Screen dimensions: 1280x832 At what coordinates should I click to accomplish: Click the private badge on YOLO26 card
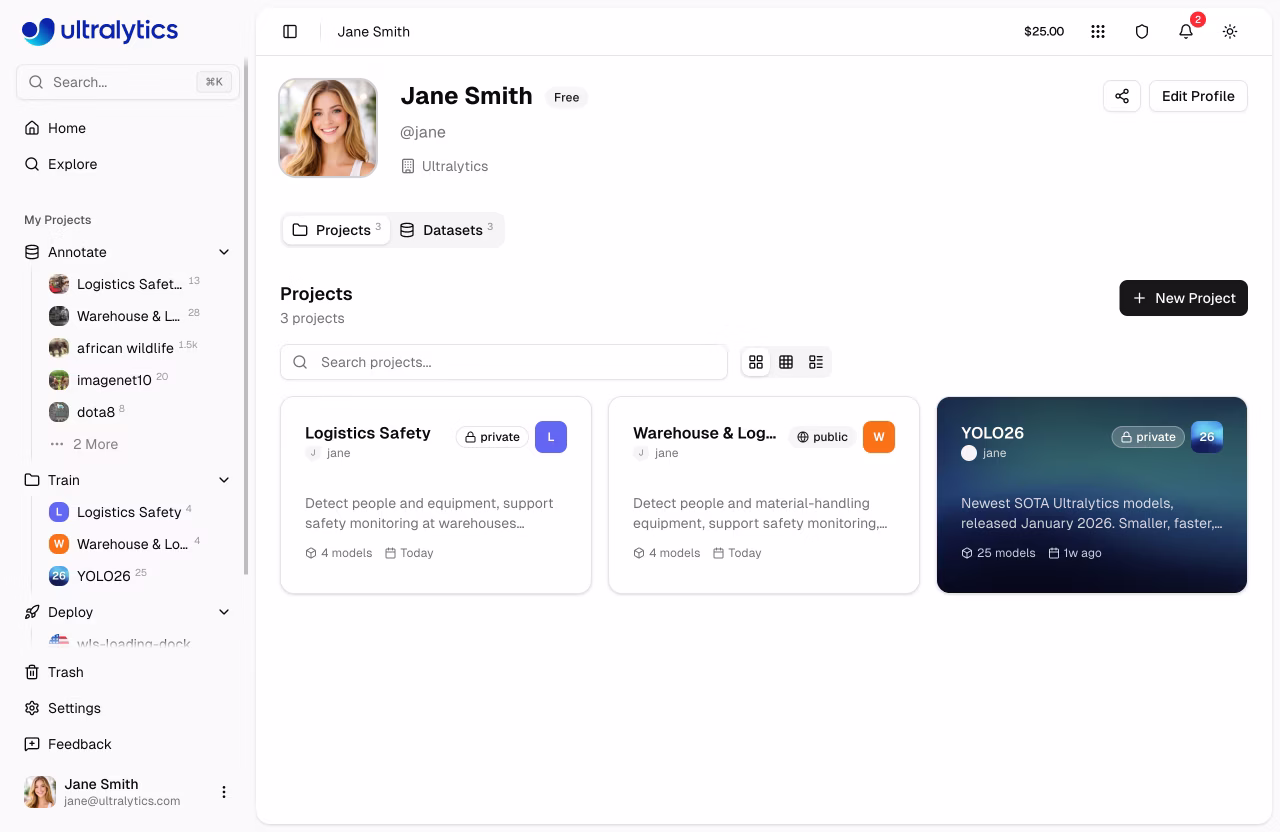pos(1148,437)
